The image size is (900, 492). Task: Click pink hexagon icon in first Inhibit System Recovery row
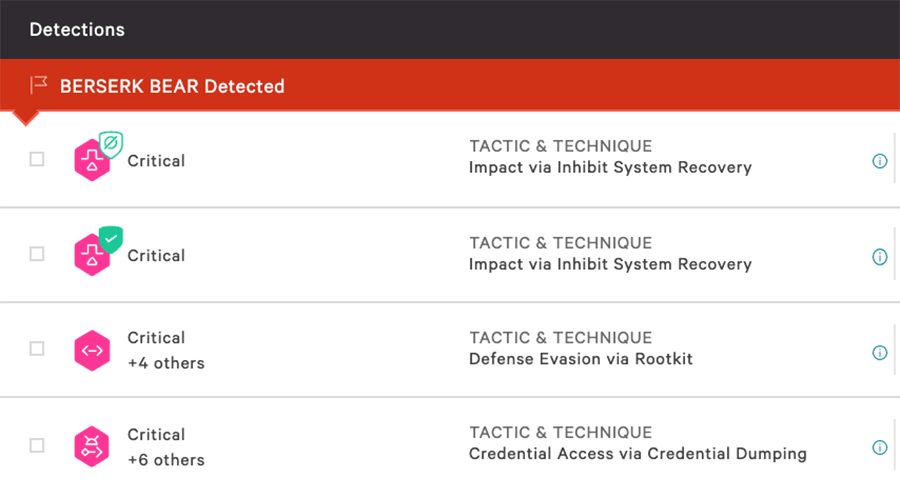click(x=91, y=162)
